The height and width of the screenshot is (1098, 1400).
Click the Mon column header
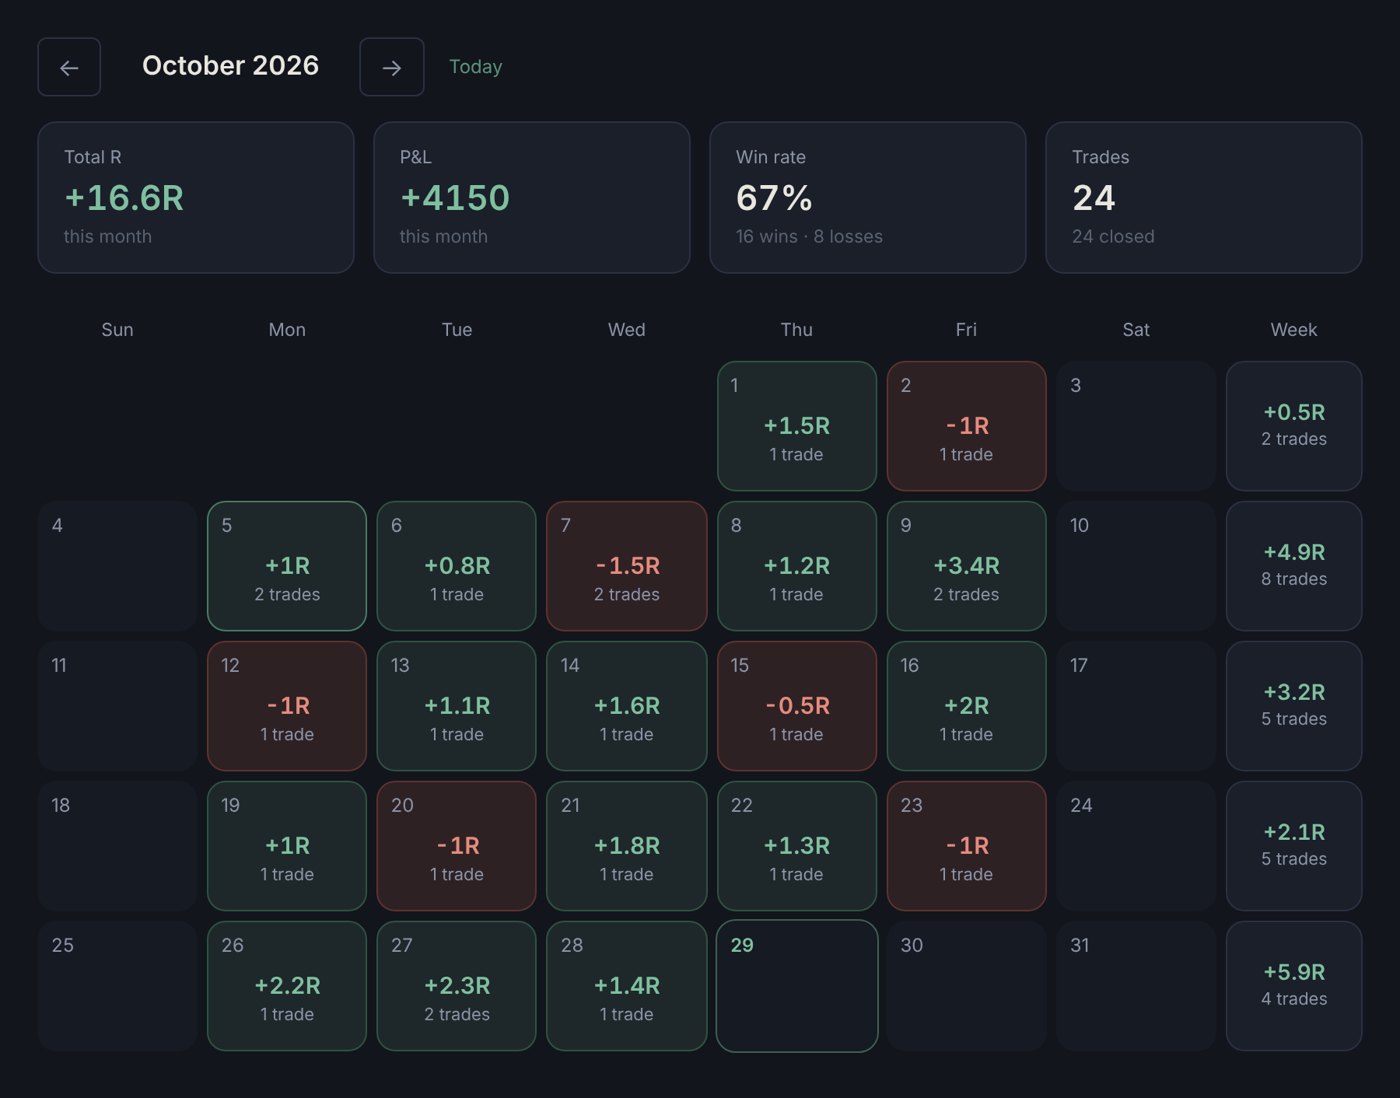(287, 330)
